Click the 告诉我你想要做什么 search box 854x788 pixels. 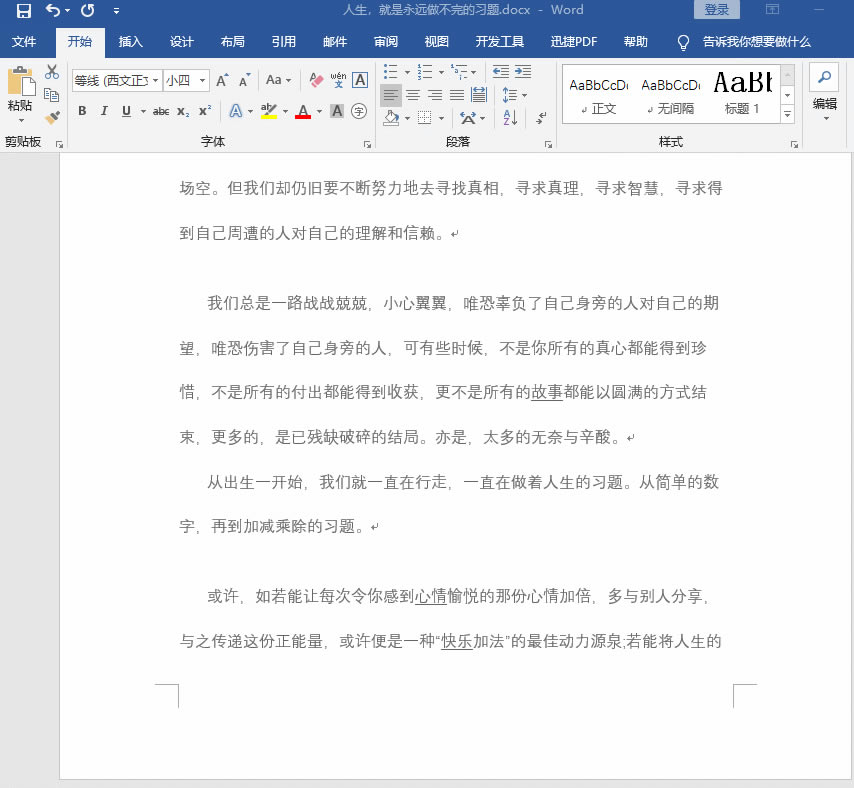click(x=756, y=42)
